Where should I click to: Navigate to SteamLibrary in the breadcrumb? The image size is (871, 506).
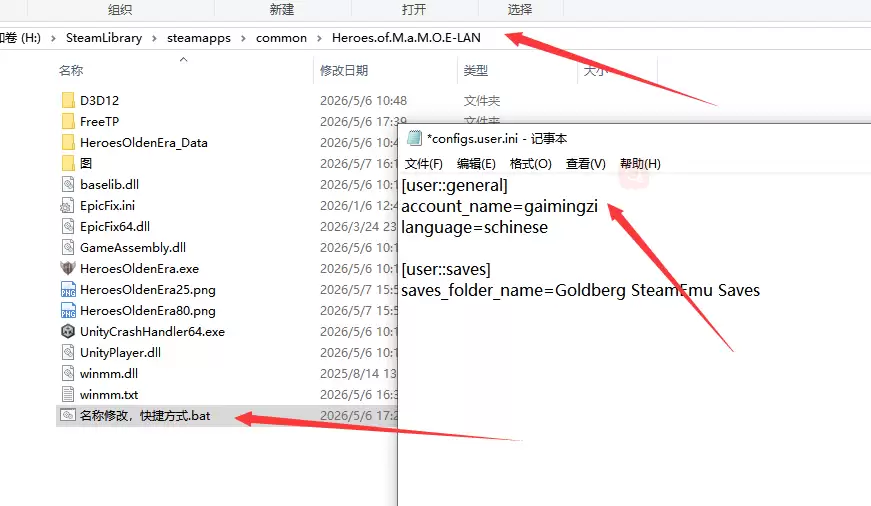click(x=104, y=38)
